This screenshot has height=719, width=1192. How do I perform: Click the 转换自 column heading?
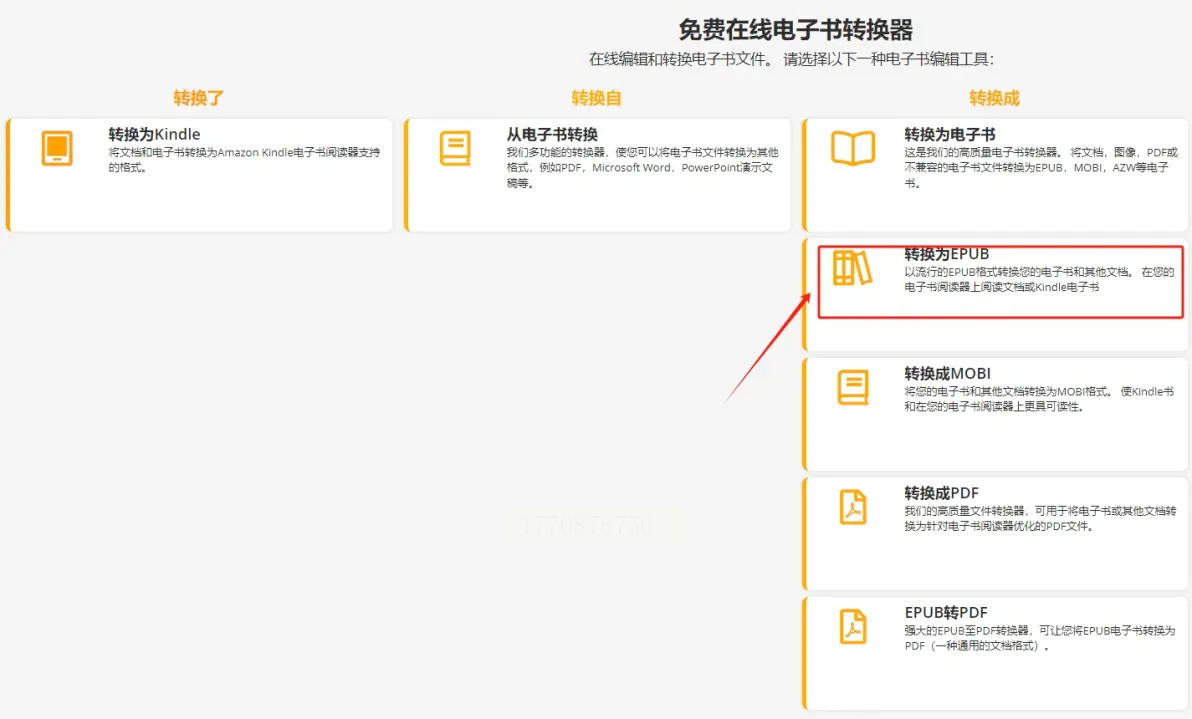point(596,98)
